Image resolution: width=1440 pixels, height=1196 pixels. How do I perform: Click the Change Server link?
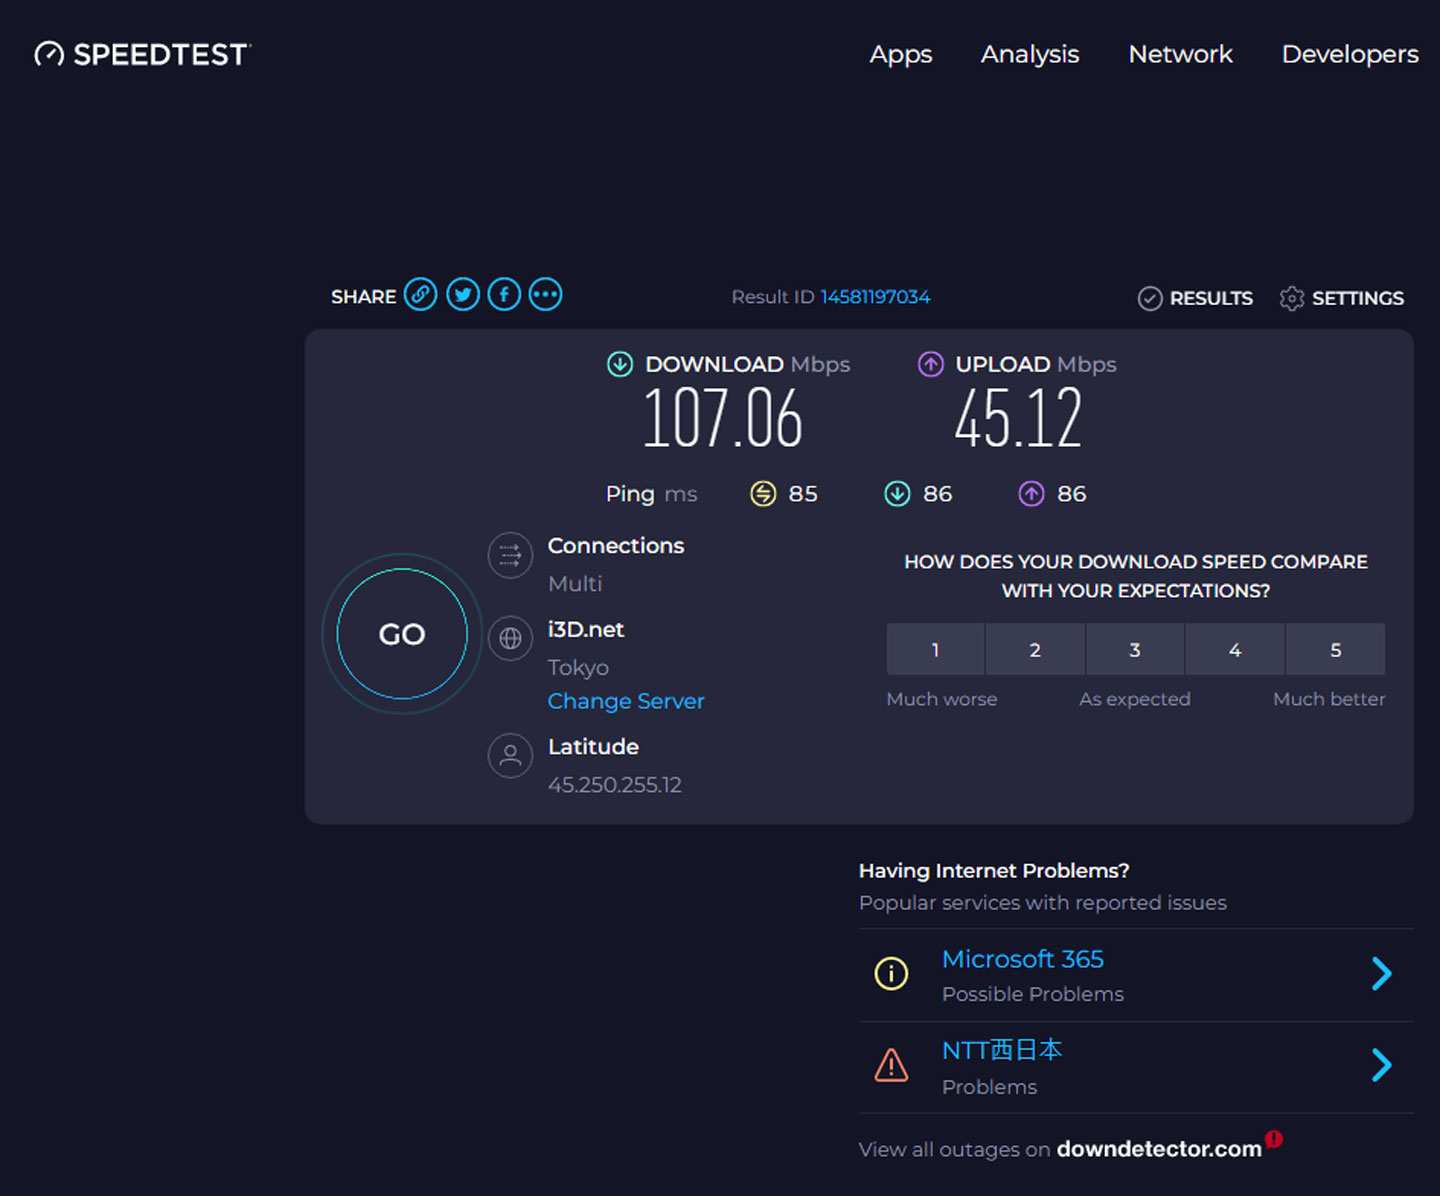tap(626, 701)
